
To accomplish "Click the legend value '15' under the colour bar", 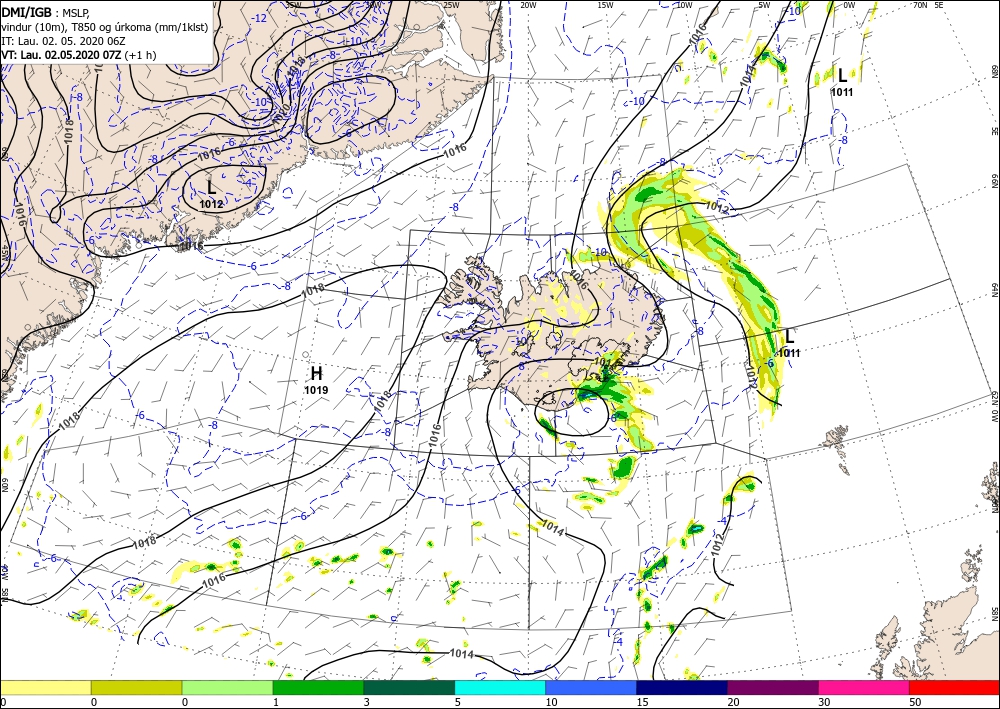I will 642,703.
